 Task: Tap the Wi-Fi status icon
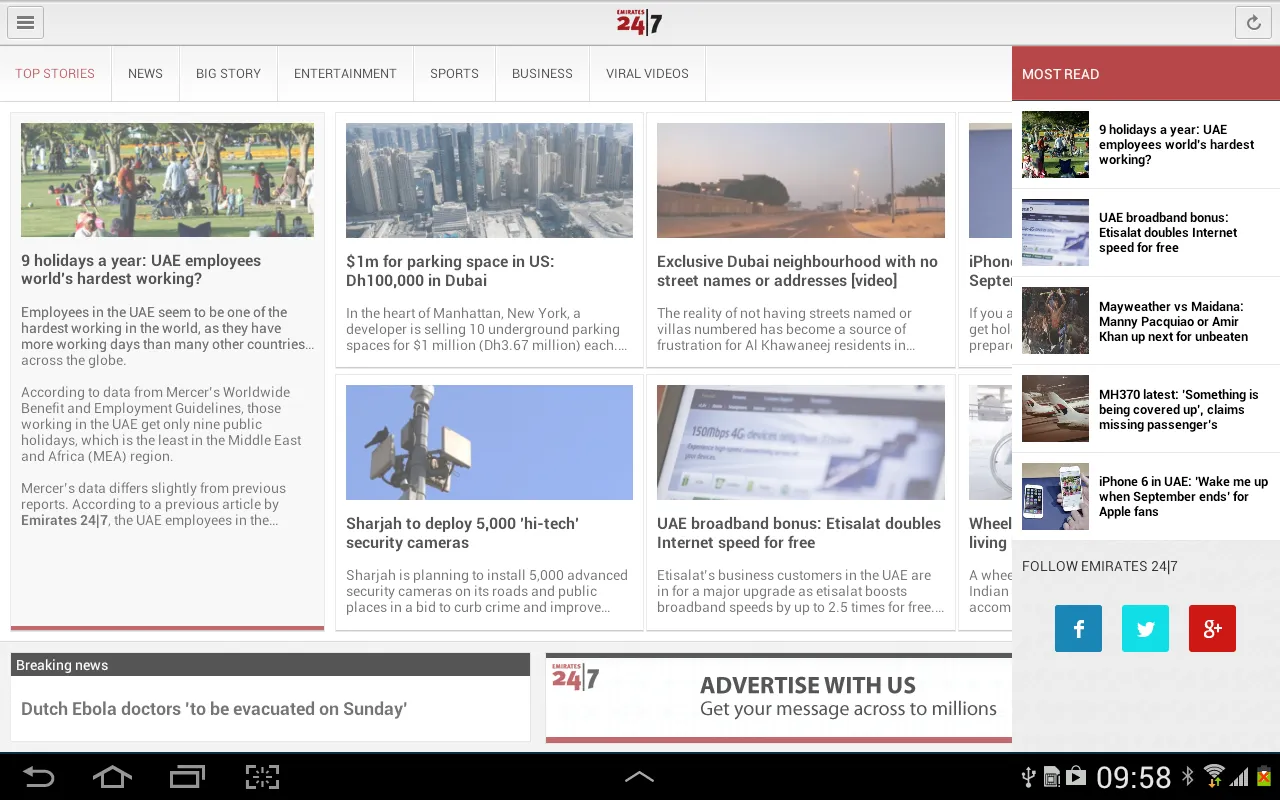coord(1214,777)
